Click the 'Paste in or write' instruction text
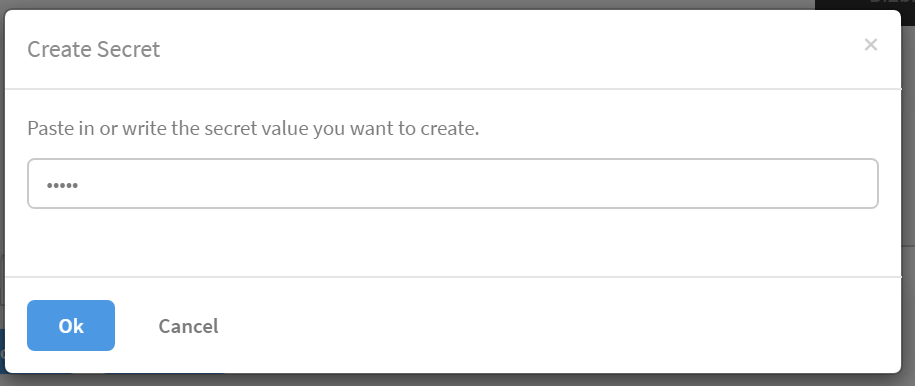 (x=253, y=128)
